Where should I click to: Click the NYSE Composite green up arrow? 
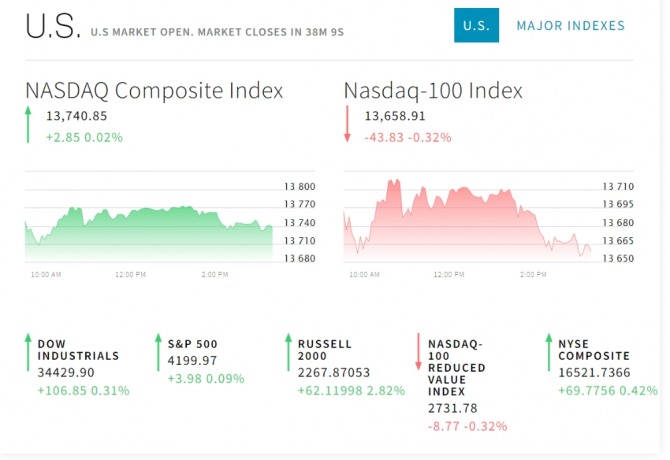click(548, 353)
